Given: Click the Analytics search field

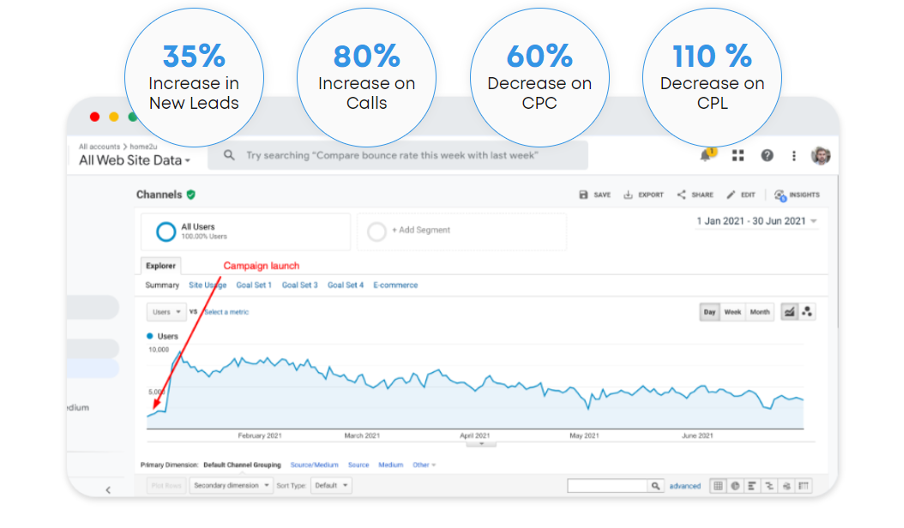Looking at the screenshot, I should (398, 155).
